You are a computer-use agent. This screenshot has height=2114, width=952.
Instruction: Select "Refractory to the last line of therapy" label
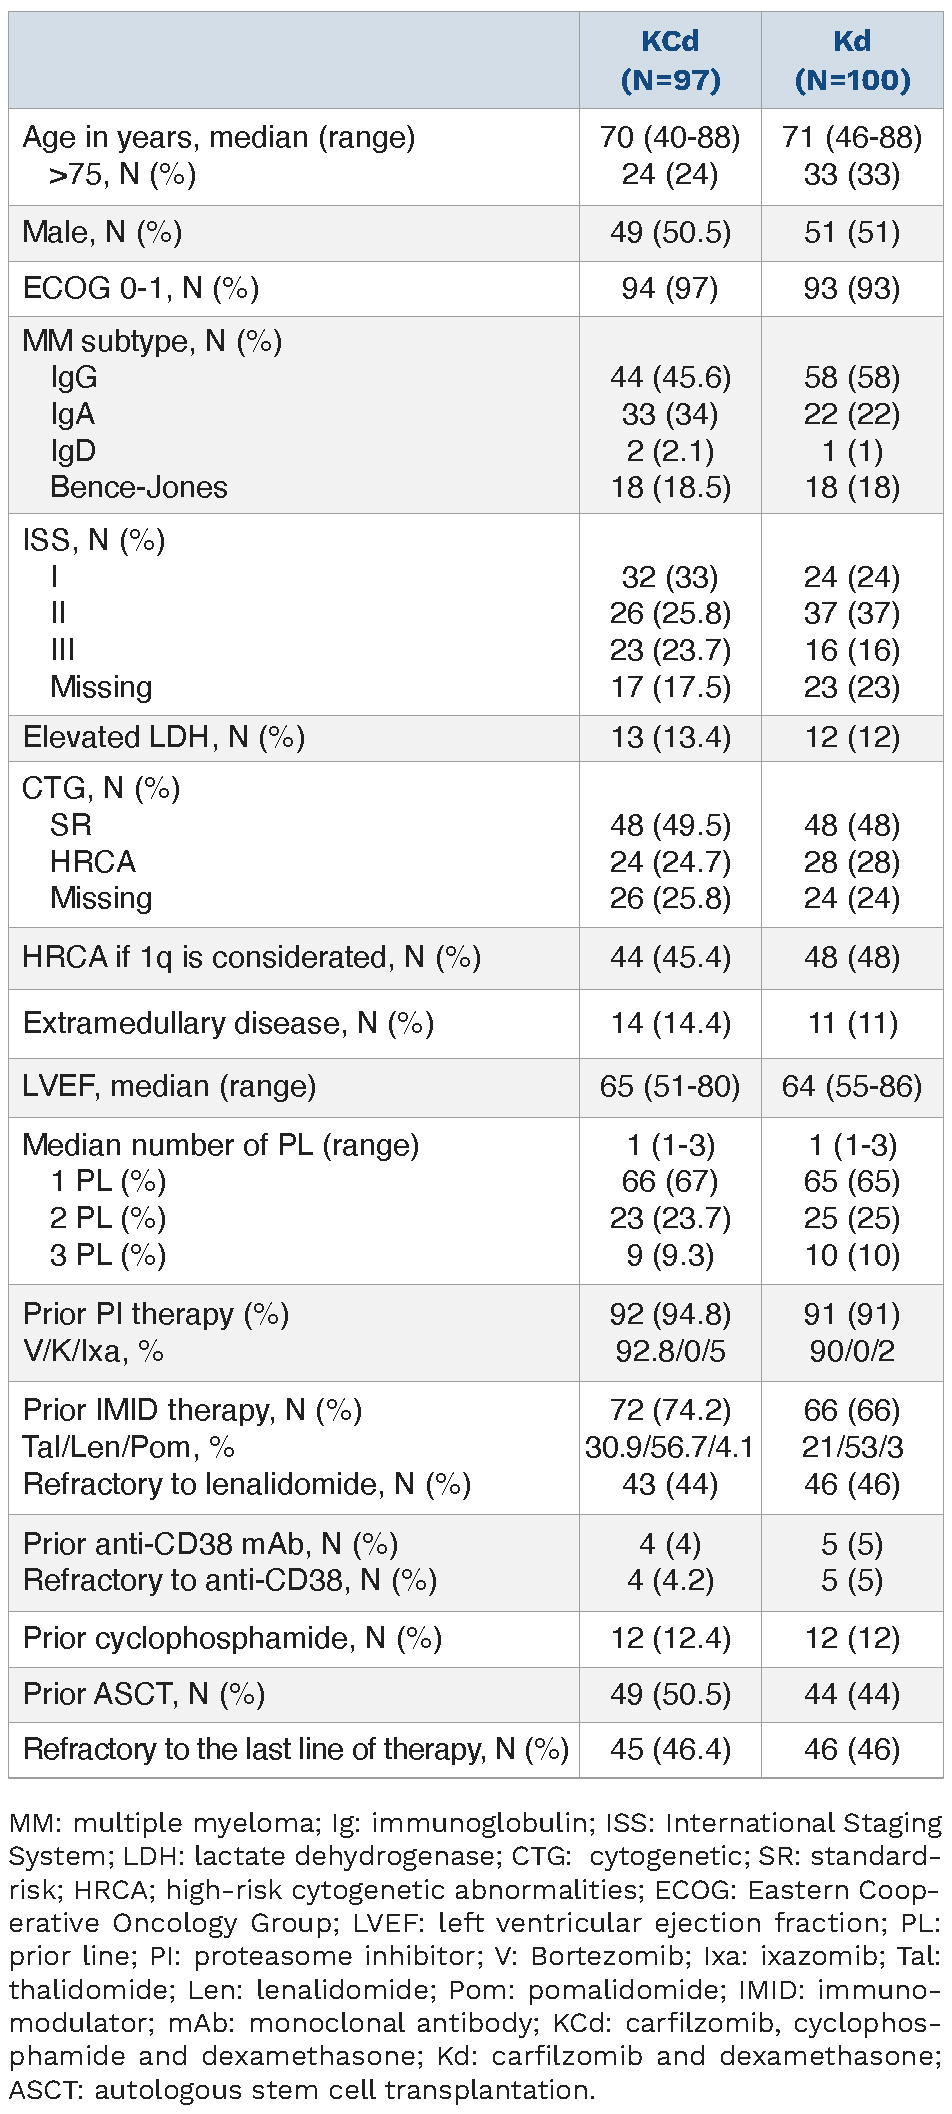coord(296,1749)
